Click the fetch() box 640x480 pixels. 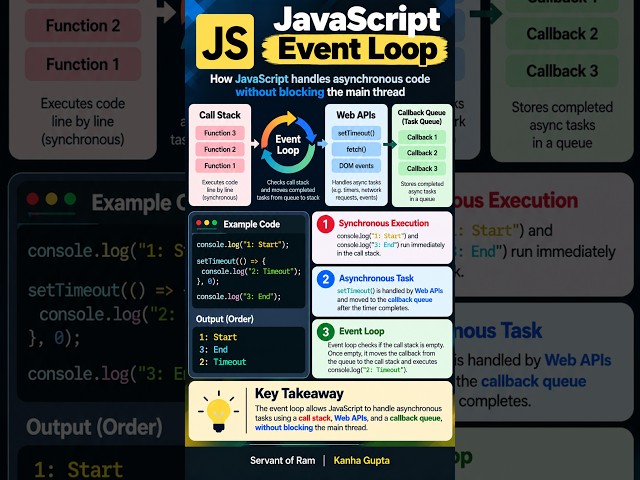click(356, 149)
